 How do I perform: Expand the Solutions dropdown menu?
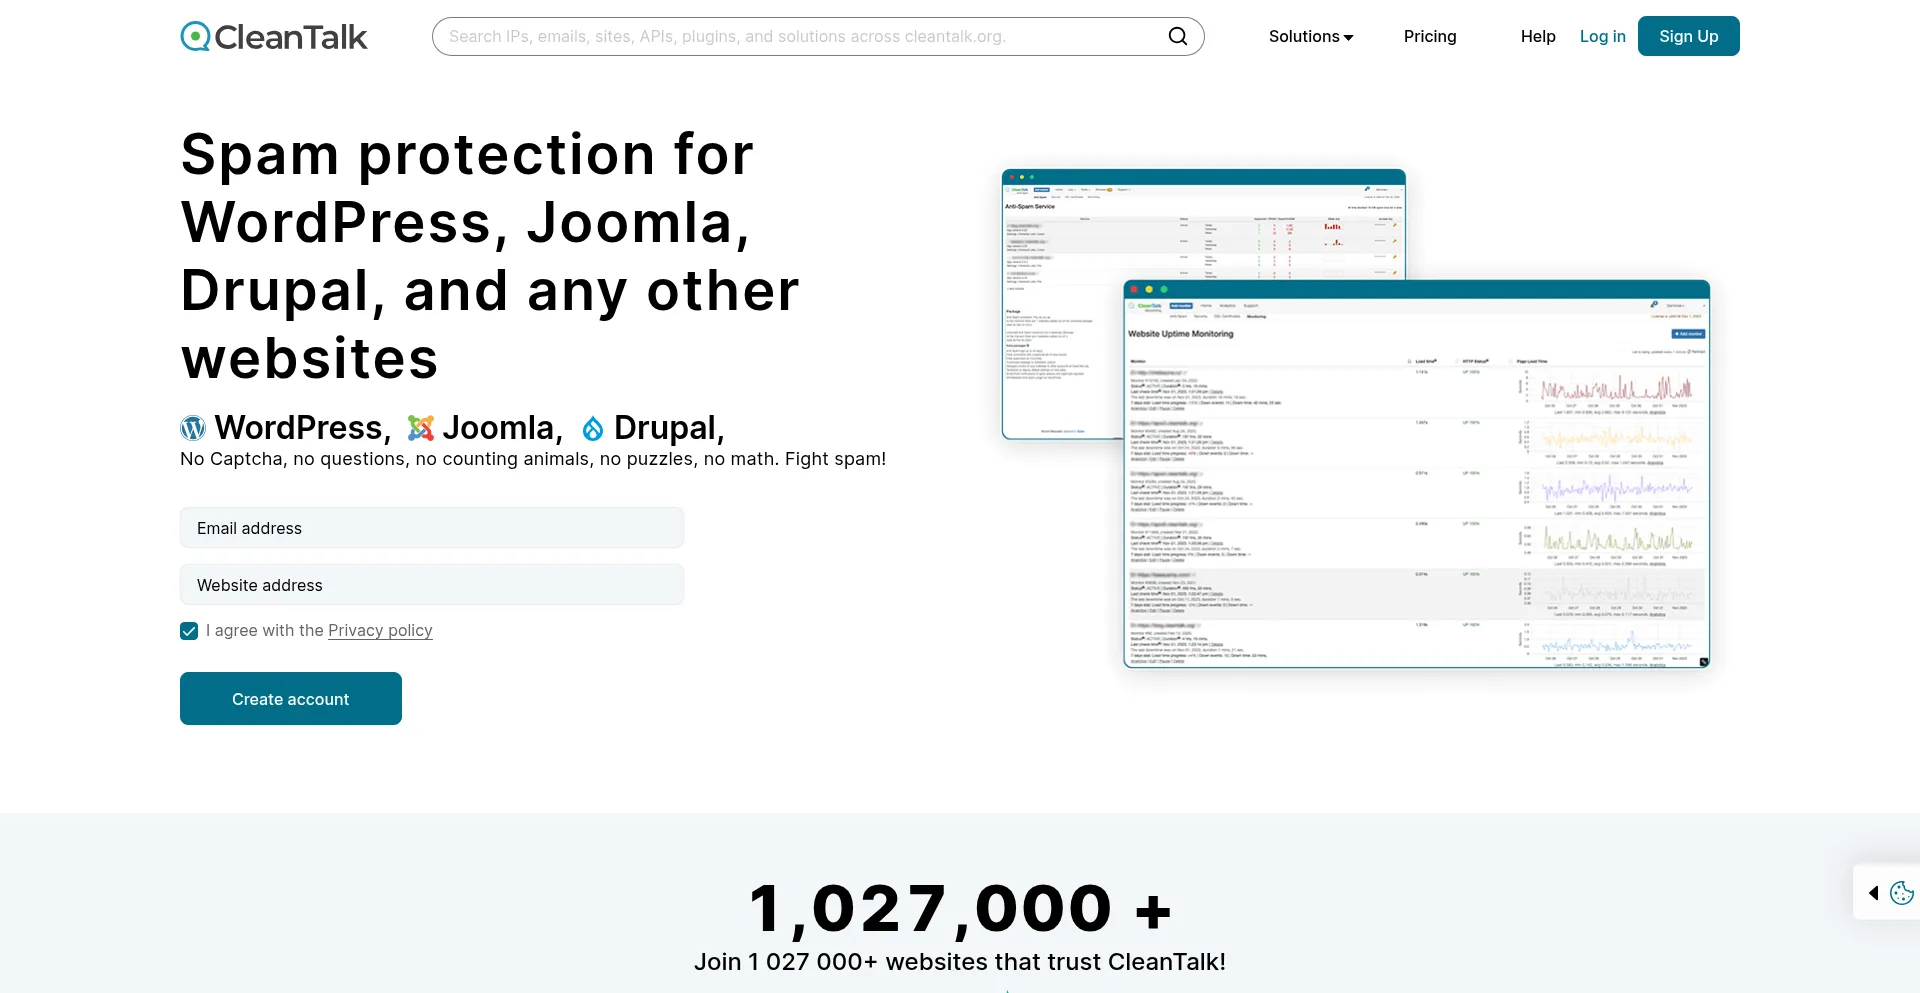click(x=1310, y=37)
